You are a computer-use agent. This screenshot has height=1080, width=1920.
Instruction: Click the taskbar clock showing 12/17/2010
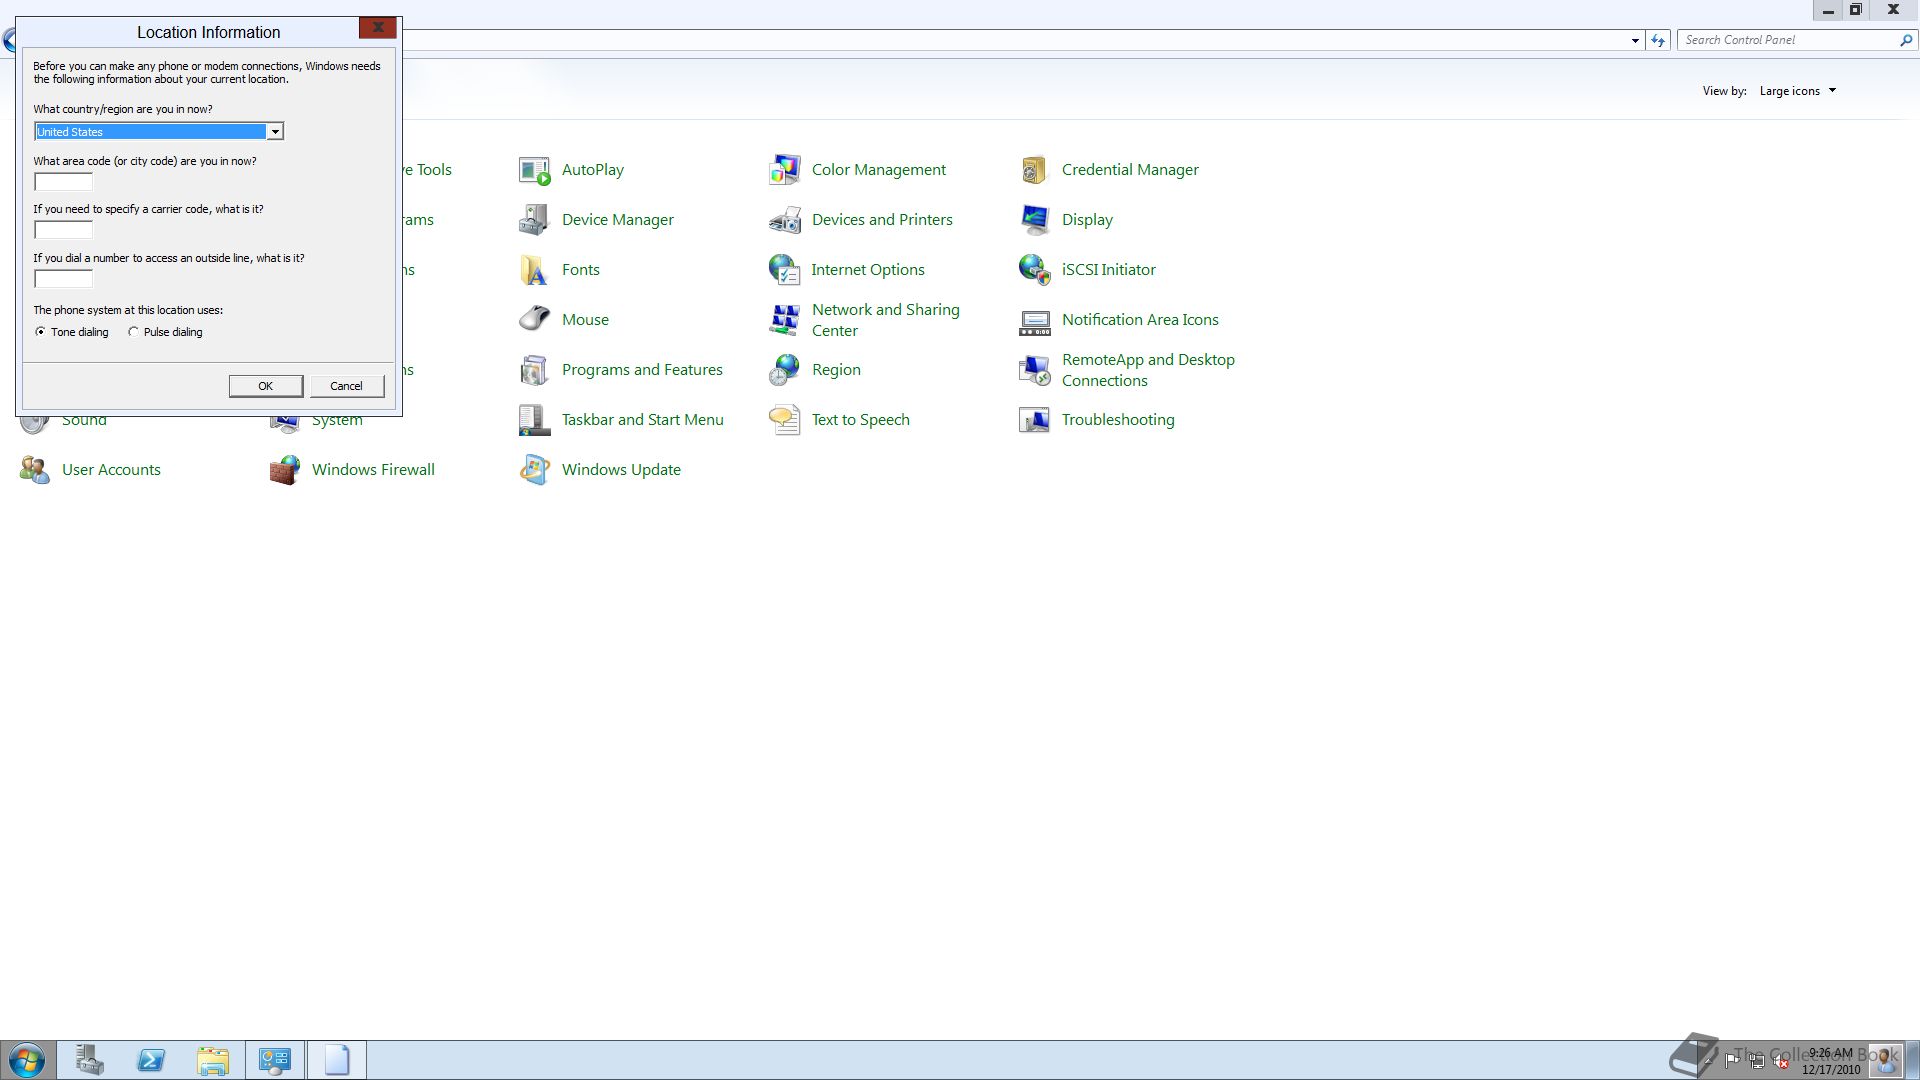tap(1831, 1061)
